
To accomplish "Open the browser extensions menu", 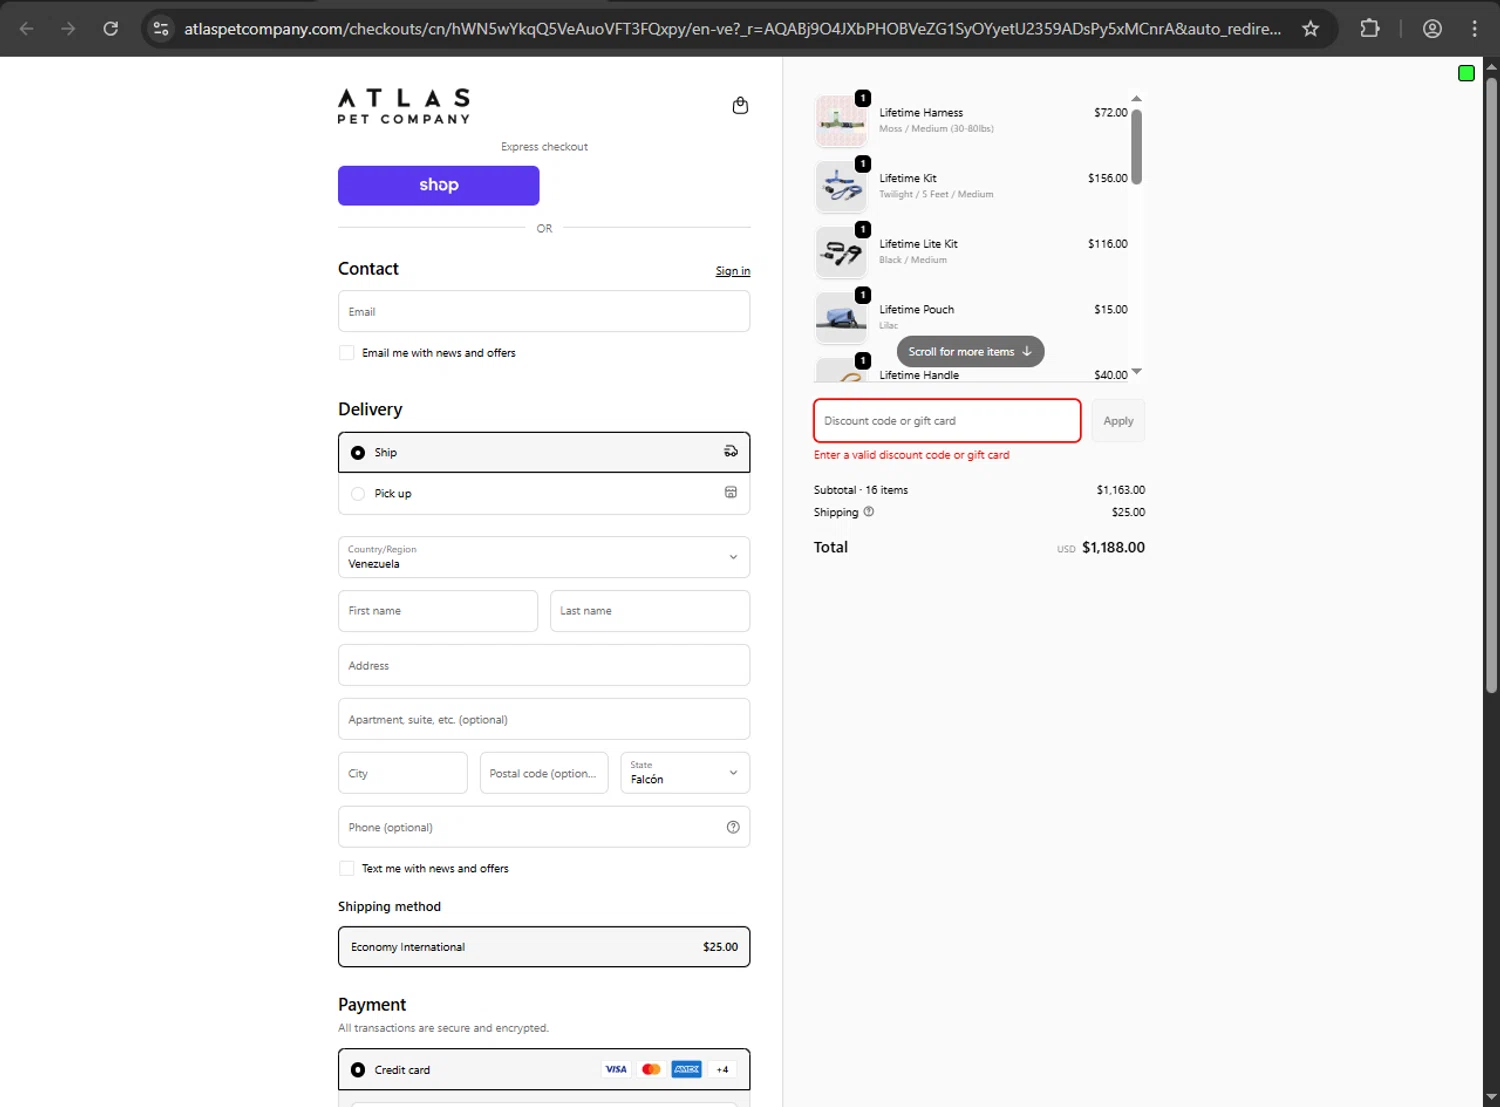I will click(x=1370, y=28).
